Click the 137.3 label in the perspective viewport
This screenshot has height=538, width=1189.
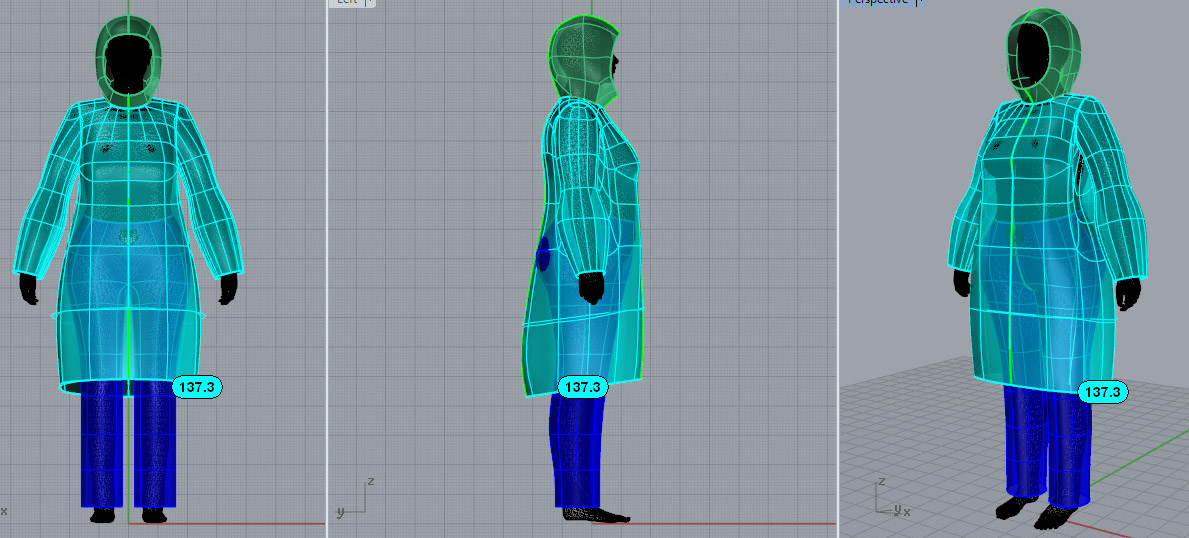1103,392
